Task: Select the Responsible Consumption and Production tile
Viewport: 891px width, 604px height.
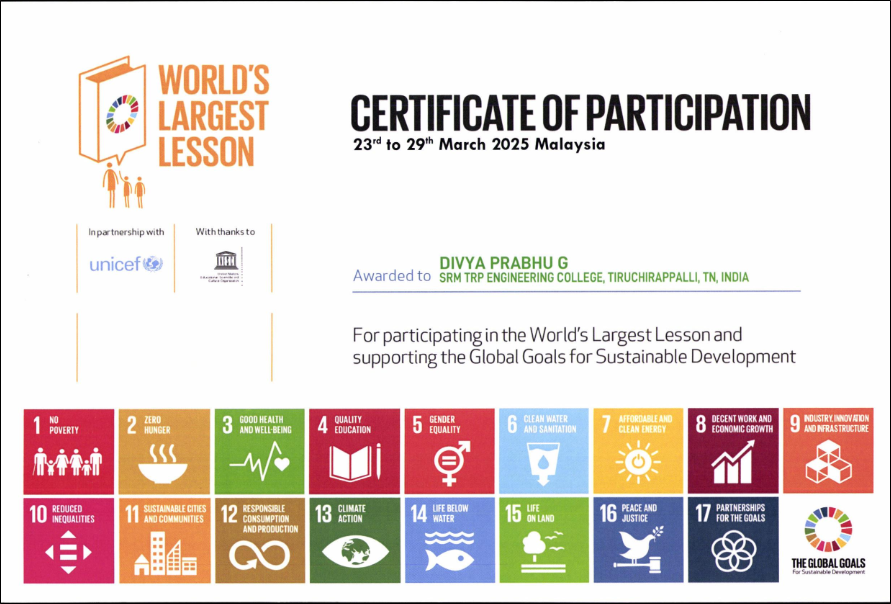Action: tap(259, 540)
